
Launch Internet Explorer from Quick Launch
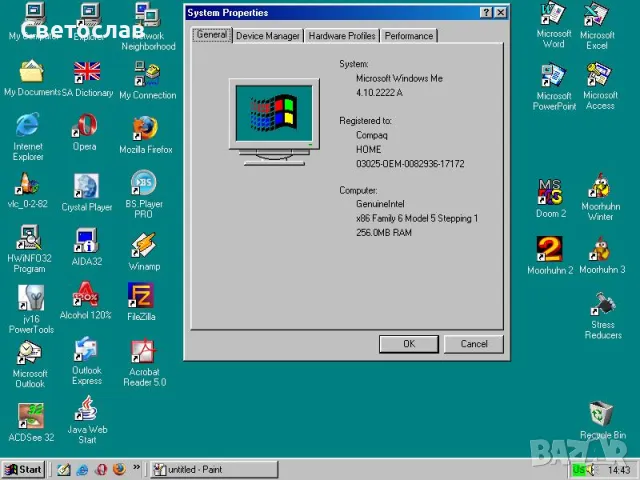pyautogui.click(x=82, y=469)
